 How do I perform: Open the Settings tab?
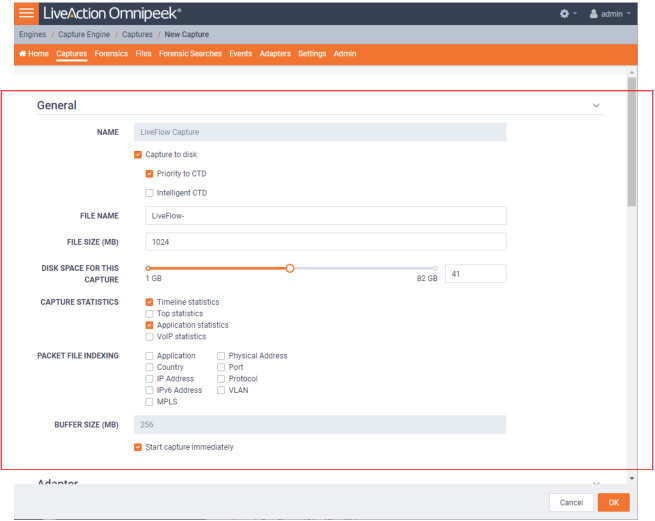(312, 53)
